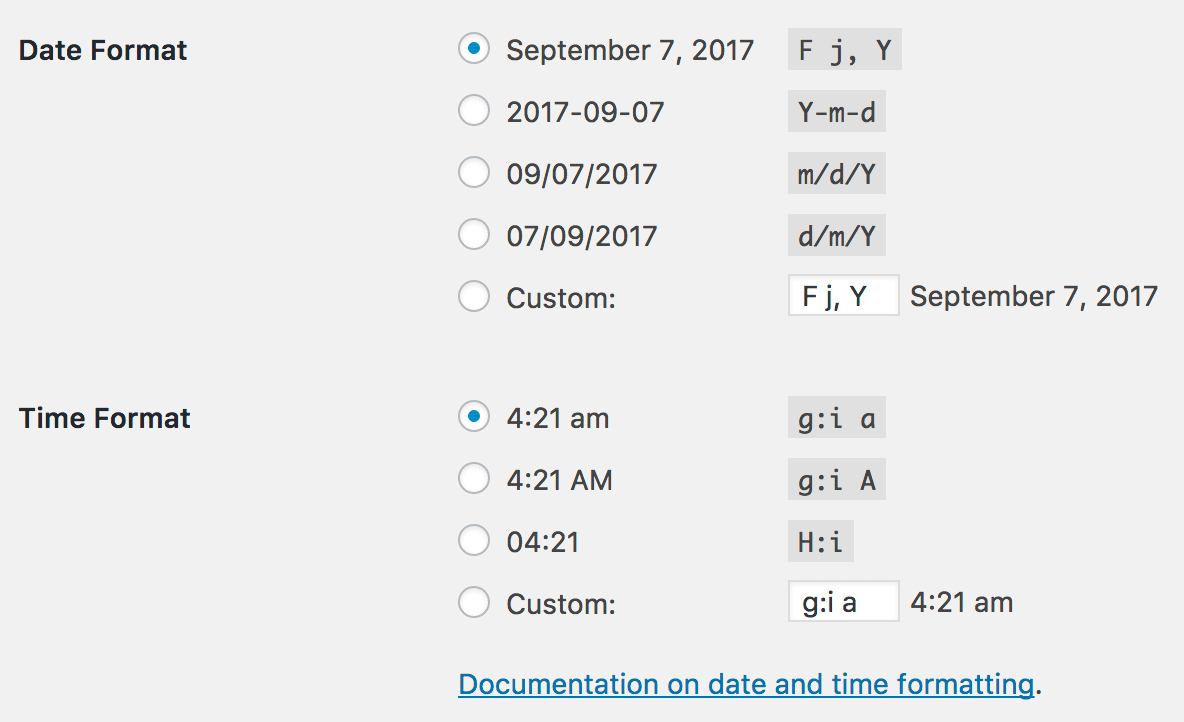This screenshot has width=1184, height=722.
Task: Select the 'September 7, 2017' date format radio
Action: click(474, 49)
